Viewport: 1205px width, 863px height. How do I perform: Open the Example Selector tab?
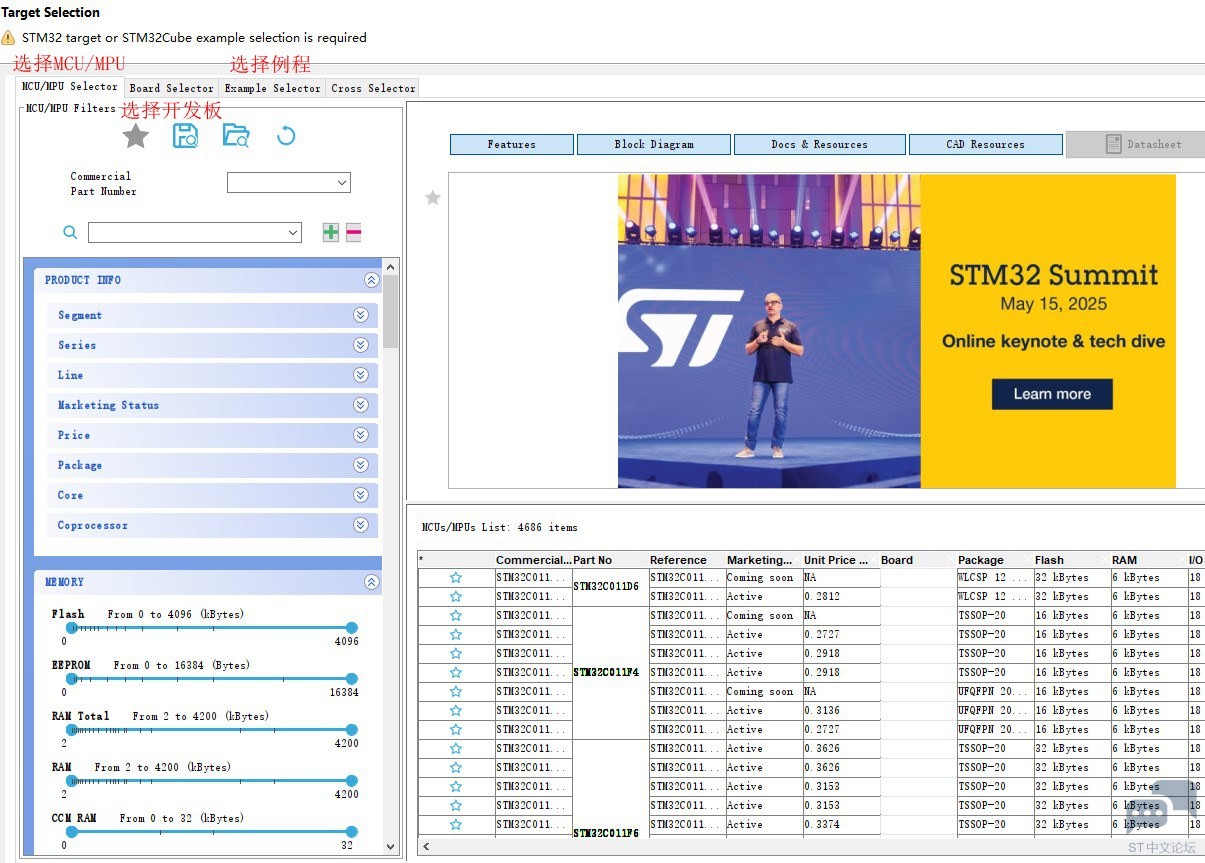272,88
